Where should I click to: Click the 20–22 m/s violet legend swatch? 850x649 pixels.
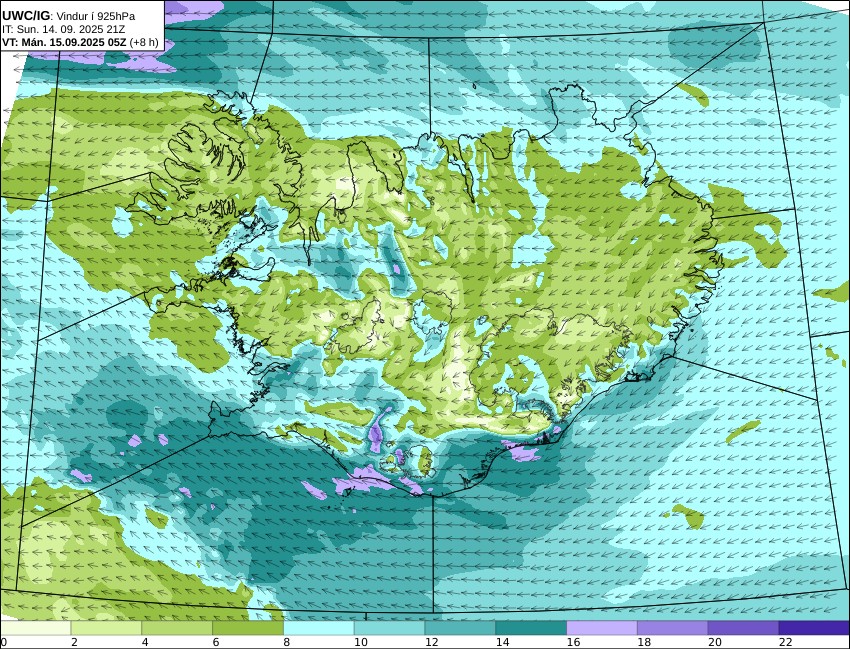[743, 628]
